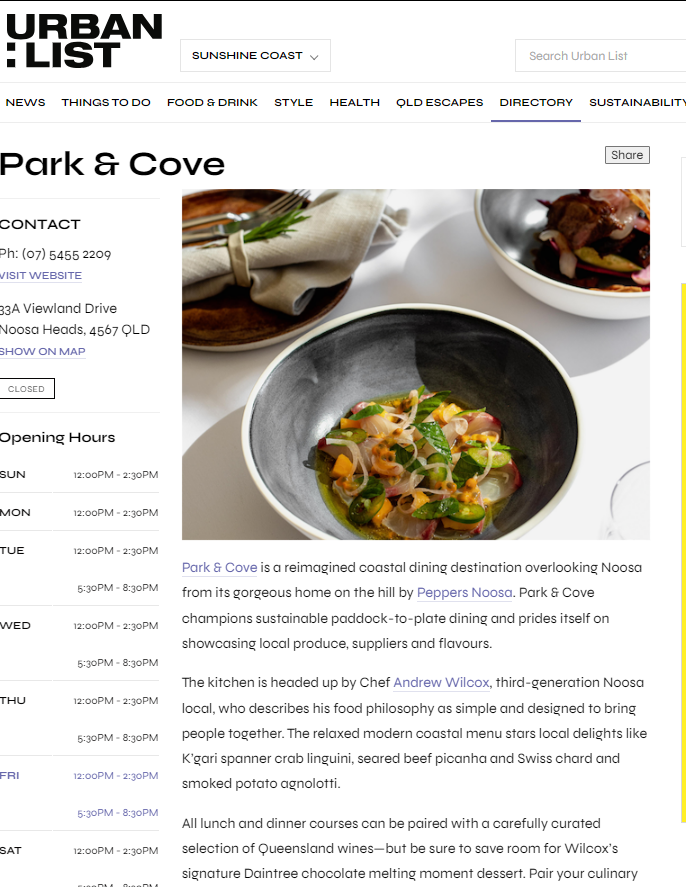The width and height of the screenshot is (686, 887).
Task: Click the Closed status badge
Action: [x=27, y=389]
